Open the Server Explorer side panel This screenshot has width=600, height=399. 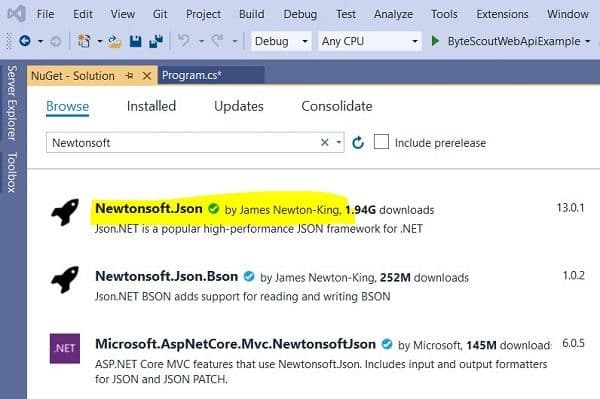pos(12,103)
